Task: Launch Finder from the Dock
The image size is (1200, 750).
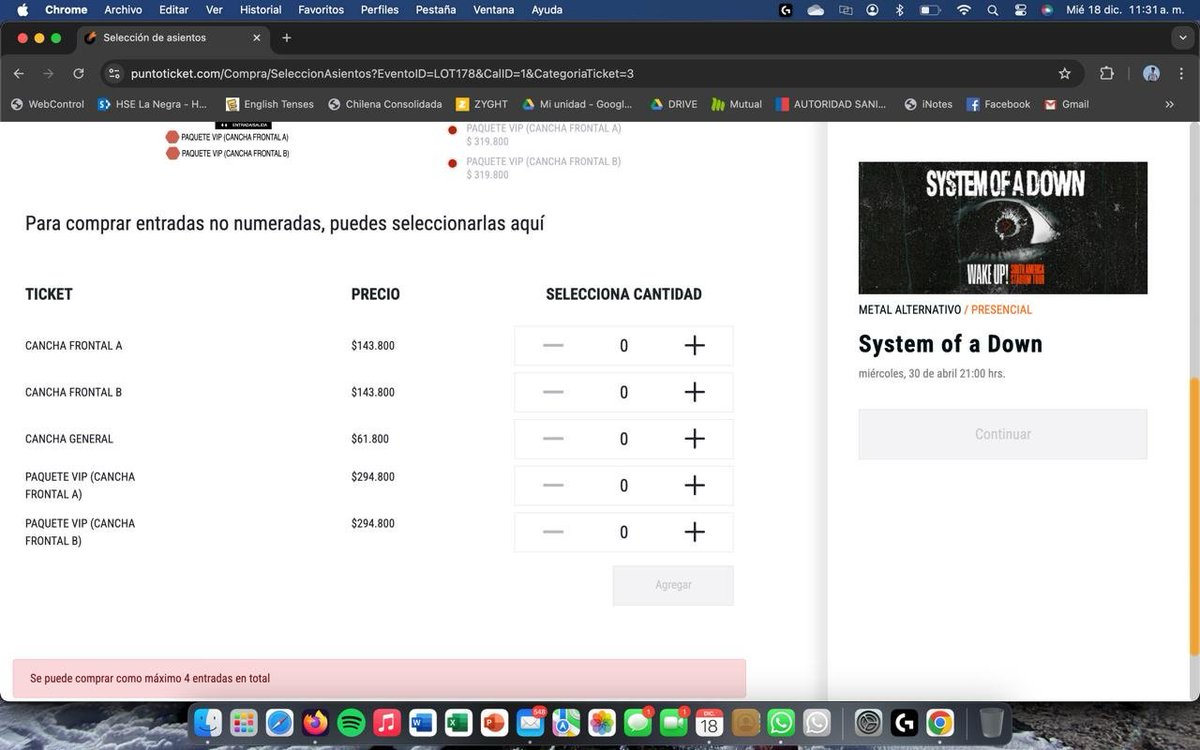Action: [x=209, y=722]
